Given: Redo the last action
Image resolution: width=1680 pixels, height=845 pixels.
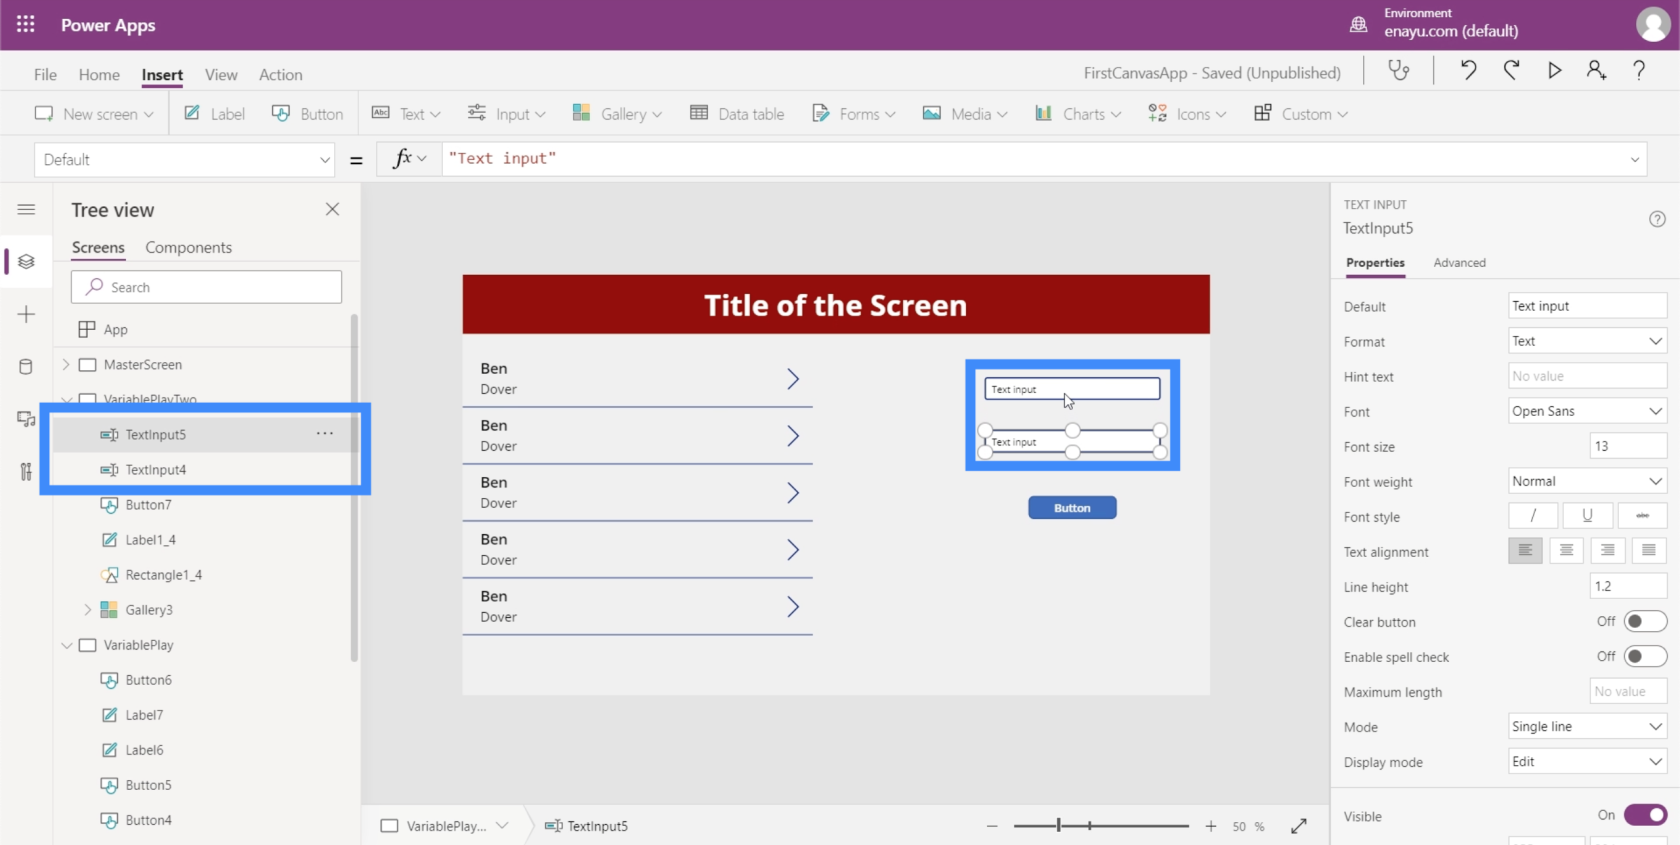Looking at the screenshot, I should pyautogui.click(x=1511, y=70).
